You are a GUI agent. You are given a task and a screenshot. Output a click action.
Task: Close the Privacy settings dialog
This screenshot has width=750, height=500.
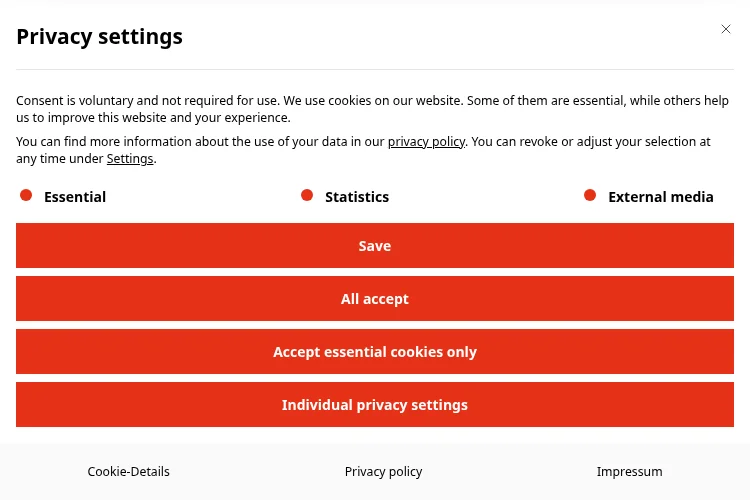726,29
